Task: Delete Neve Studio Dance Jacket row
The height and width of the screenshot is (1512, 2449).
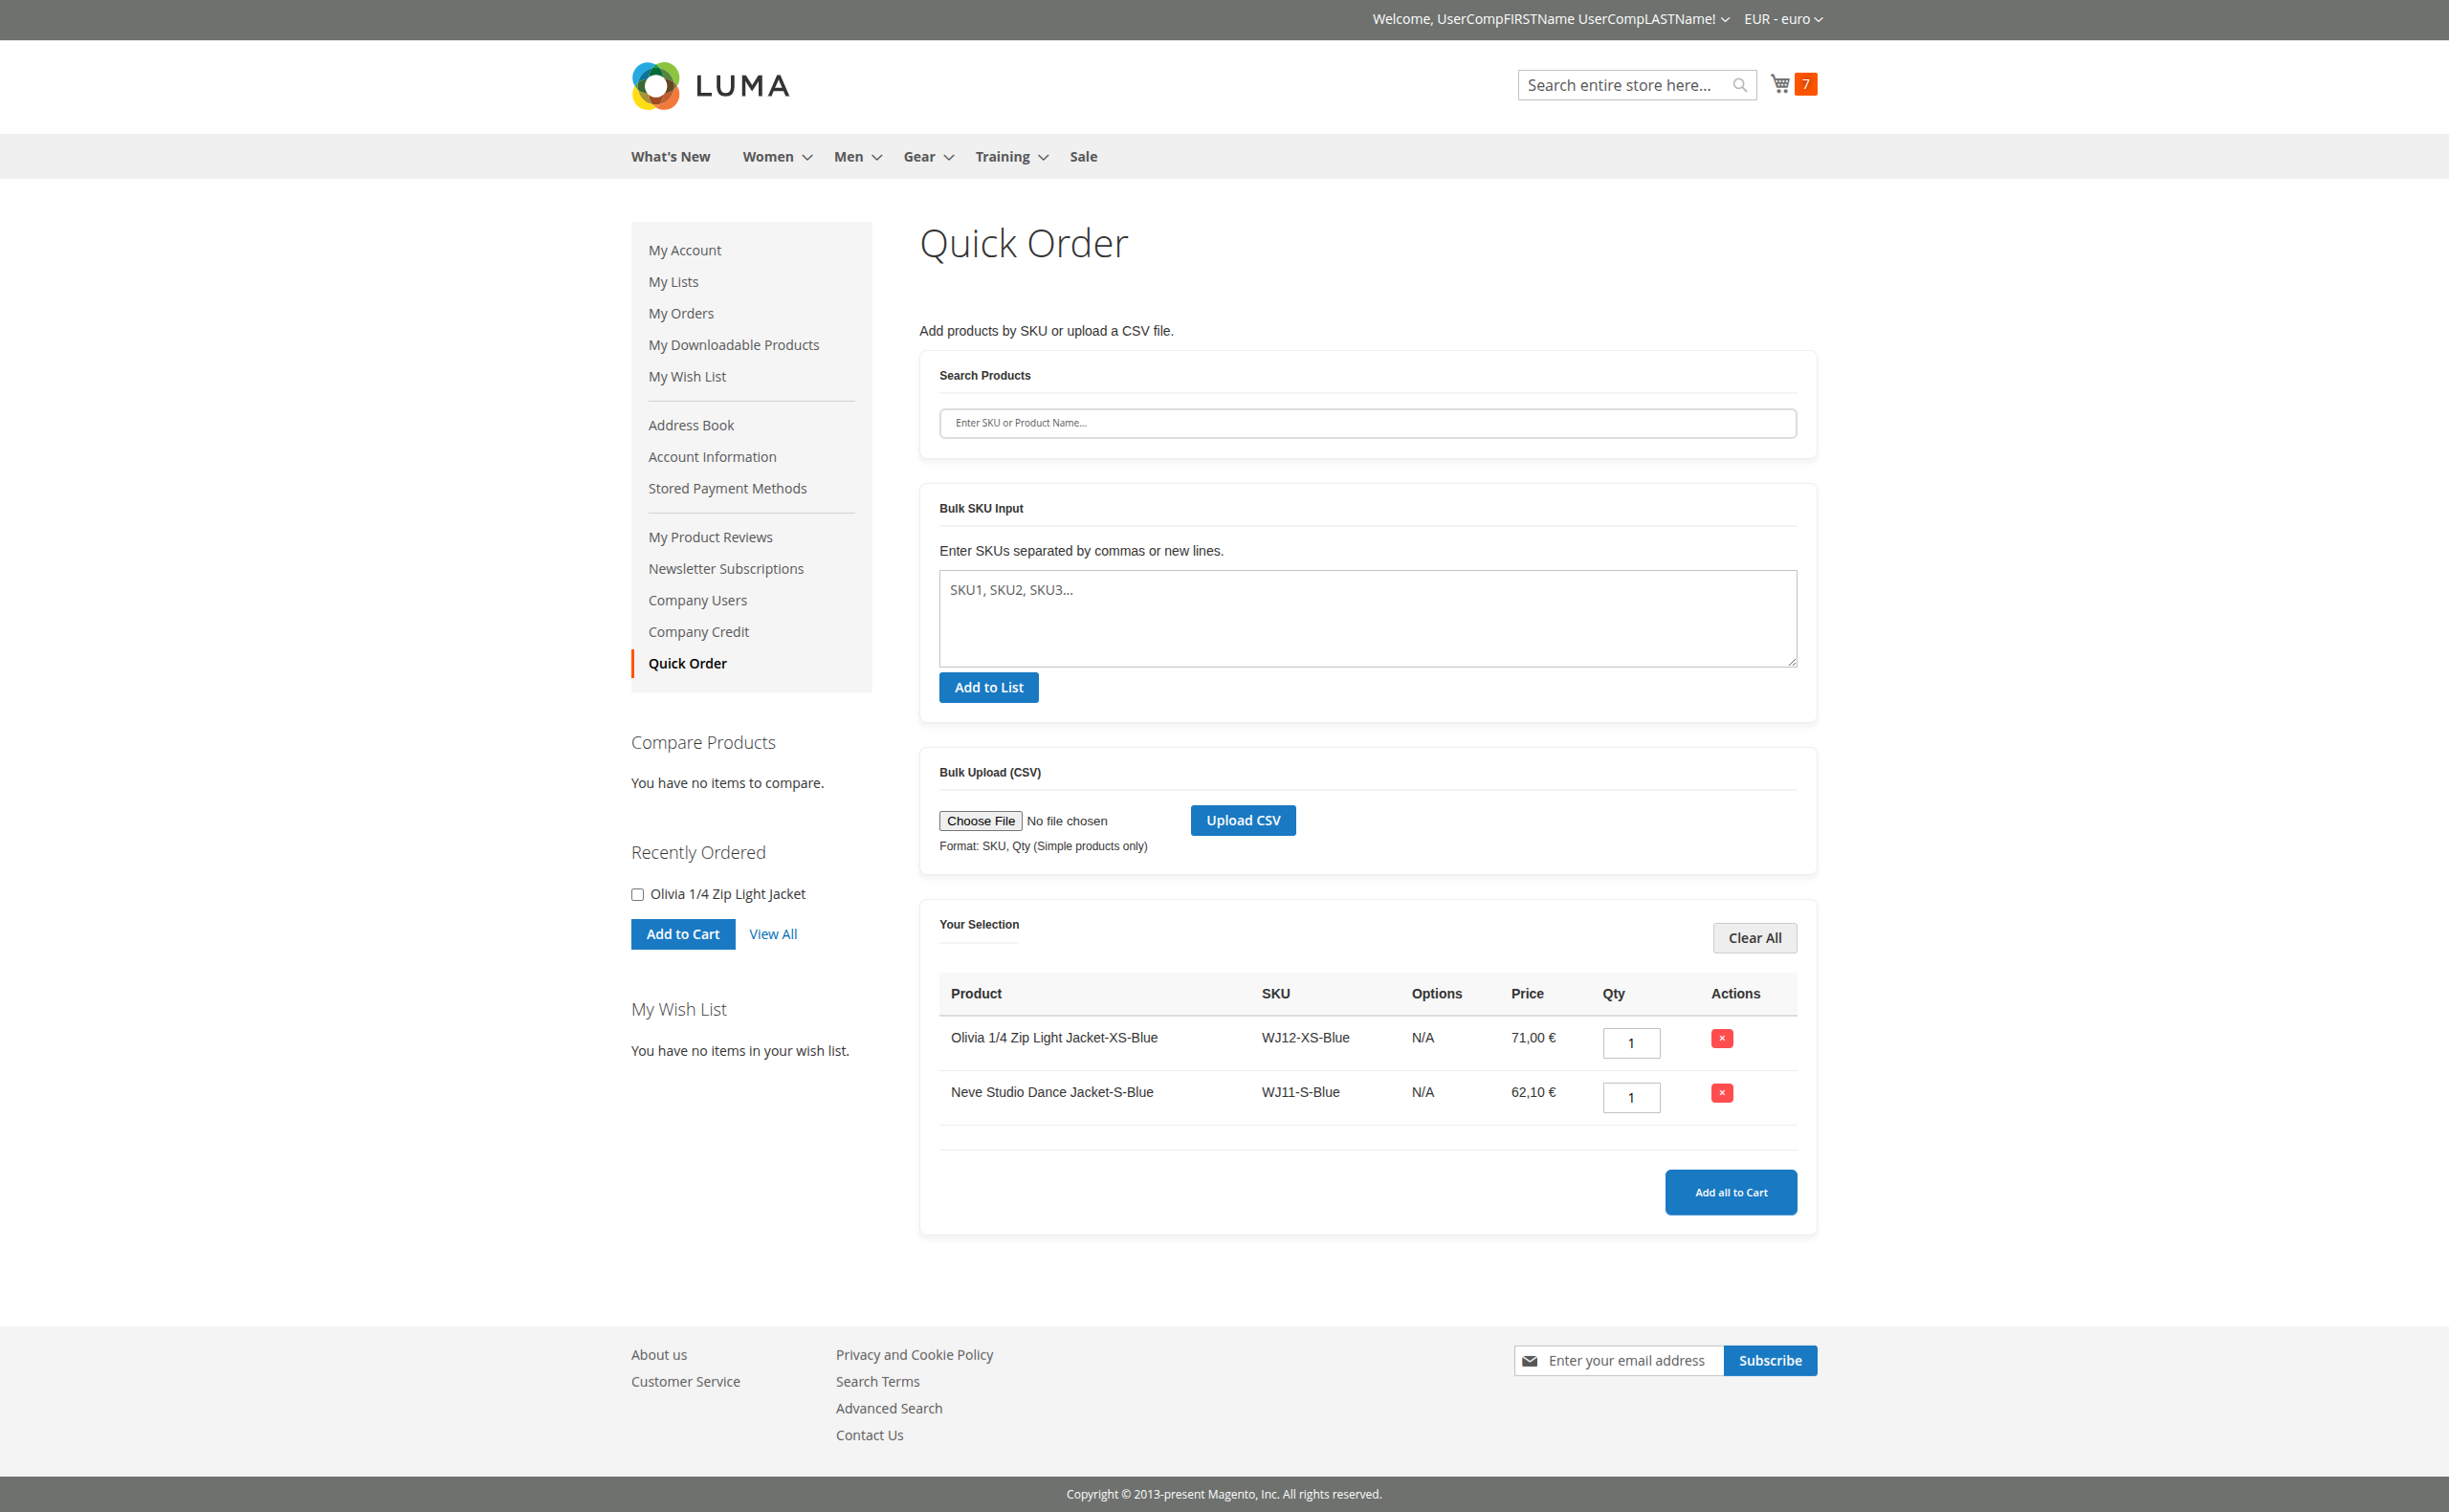Action: (1721, 1093)
